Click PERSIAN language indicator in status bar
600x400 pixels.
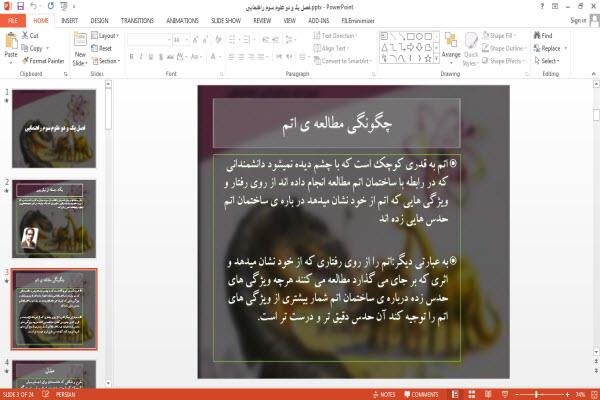[x=65, y=395]
